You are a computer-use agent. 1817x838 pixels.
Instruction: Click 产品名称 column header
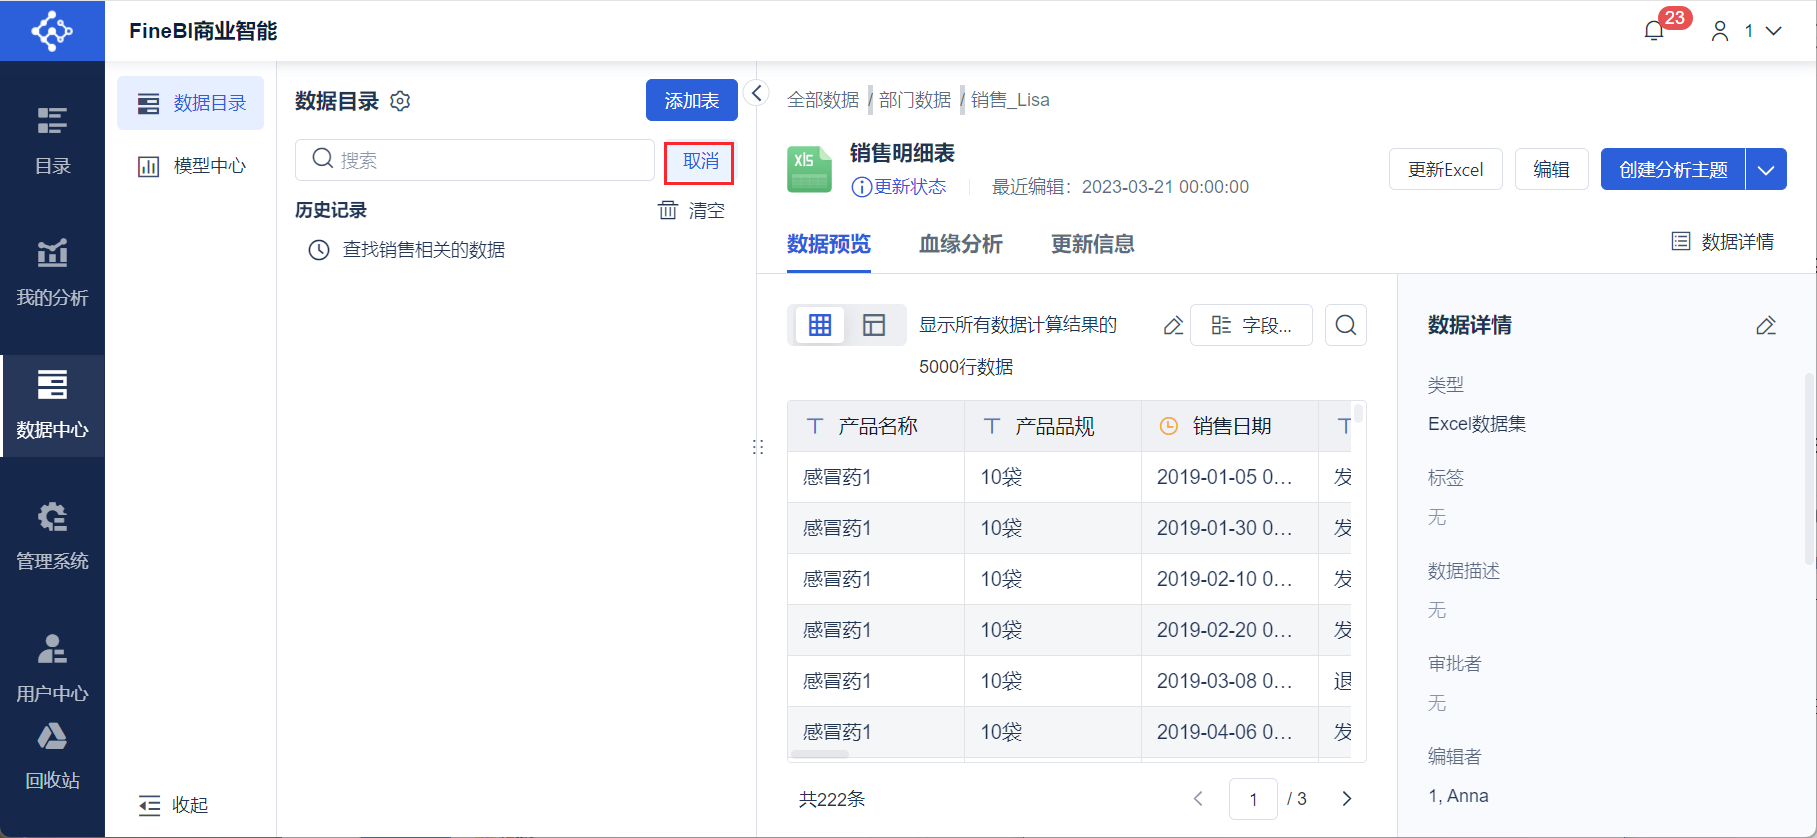tap(876, 427)
